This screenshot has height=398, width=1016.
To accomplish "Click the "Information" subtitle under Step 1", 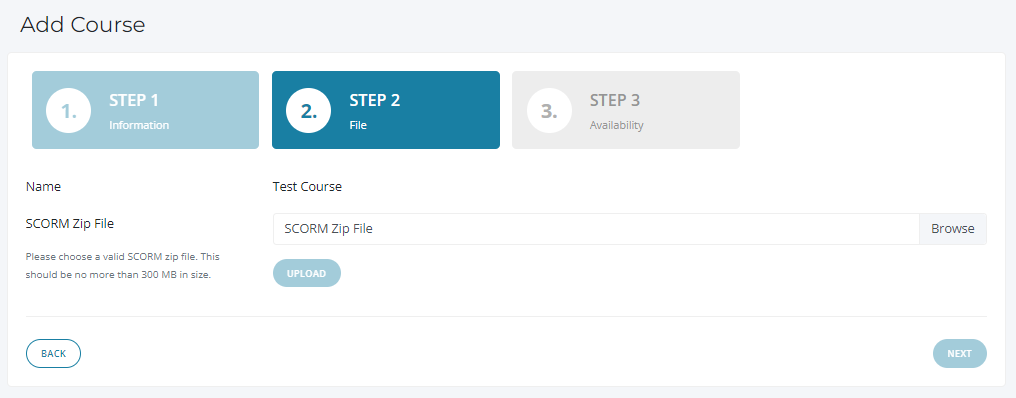I will (139, 125).
